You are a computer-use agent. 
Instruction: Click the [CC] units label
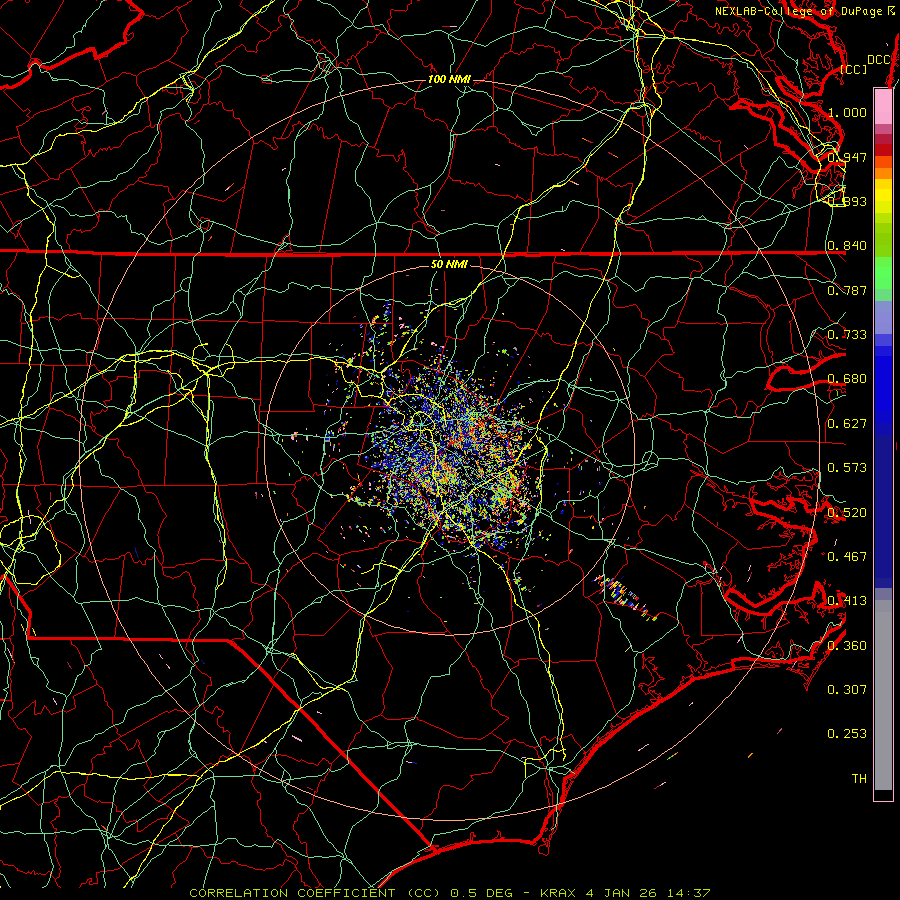[x=854, y=69]
